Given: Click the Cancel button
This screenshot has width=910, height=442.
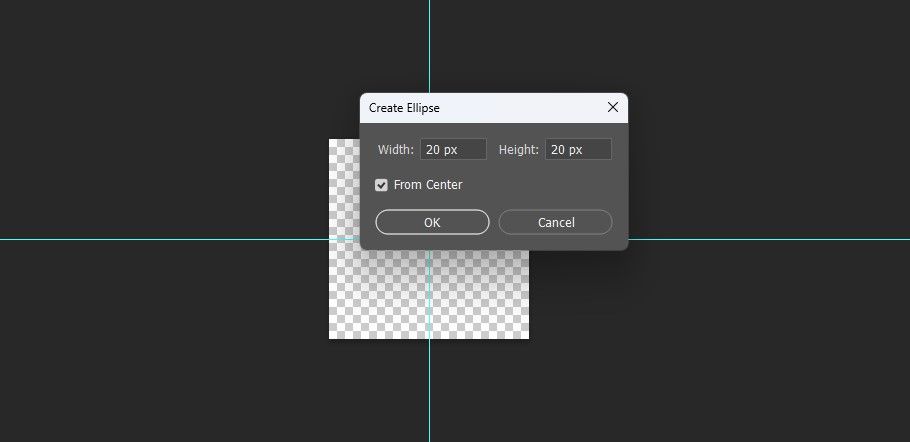Looking at the screenshot, I should pos(555,222).
